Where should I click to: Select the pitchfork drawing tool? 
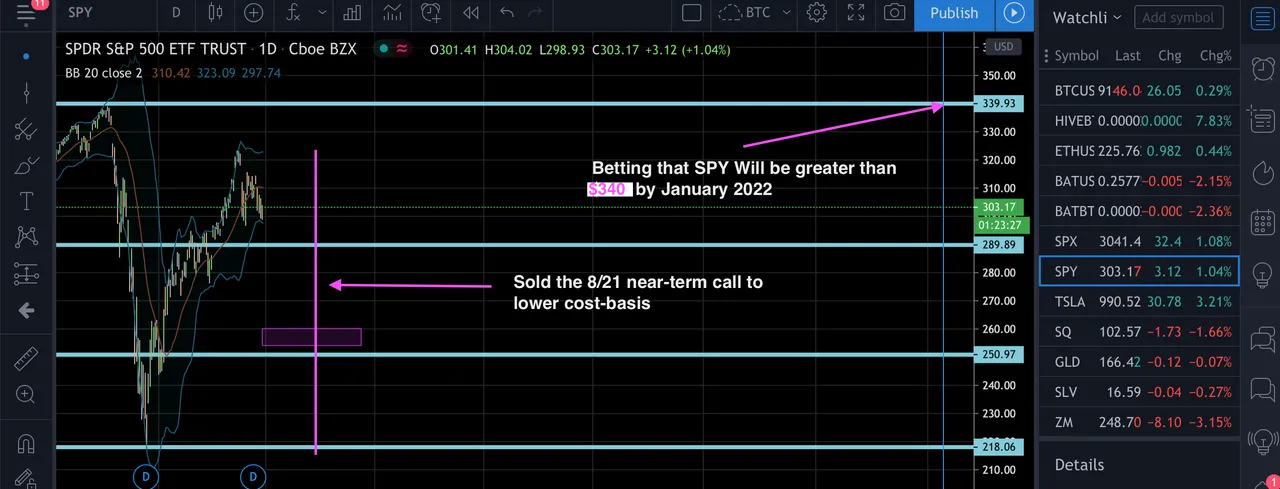[26, 130]
